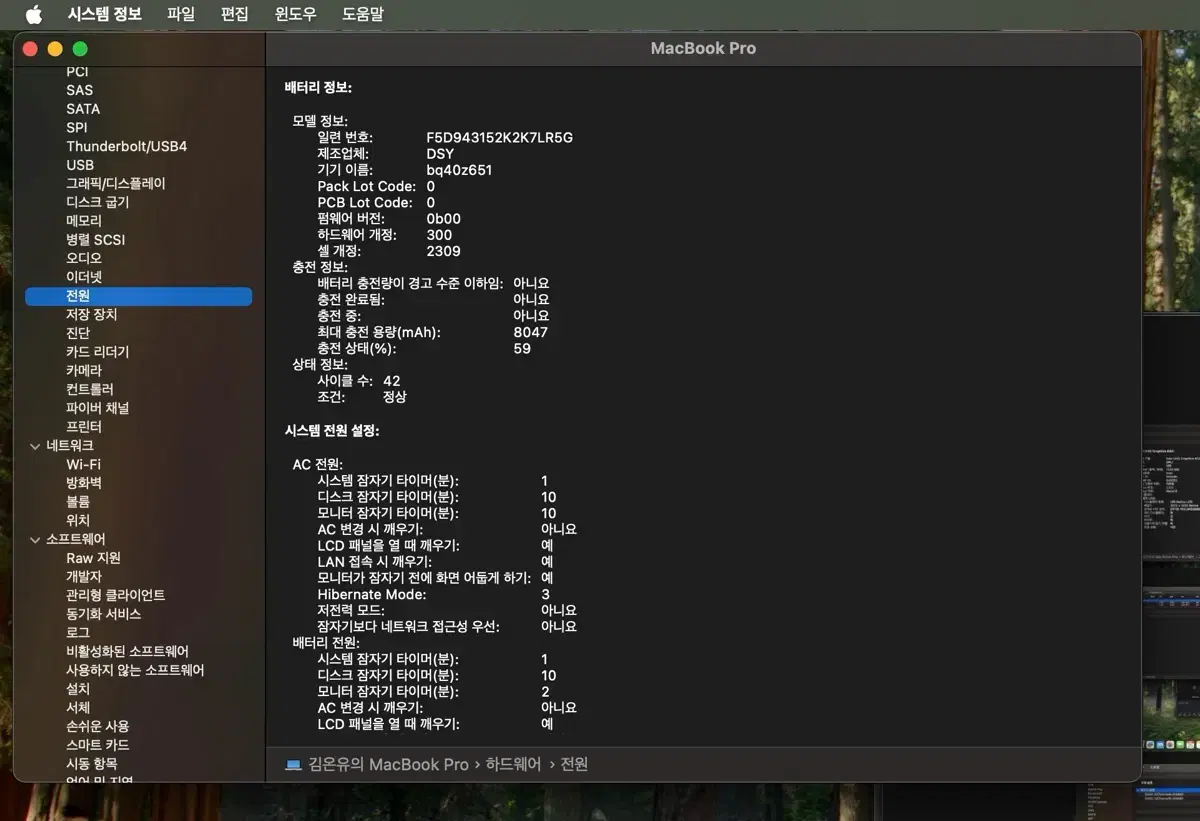Image resolution: width=1200 pixels, height=821 pixels.
Task: Select 방화벽 in the sidebar
Action: (84, 483)
